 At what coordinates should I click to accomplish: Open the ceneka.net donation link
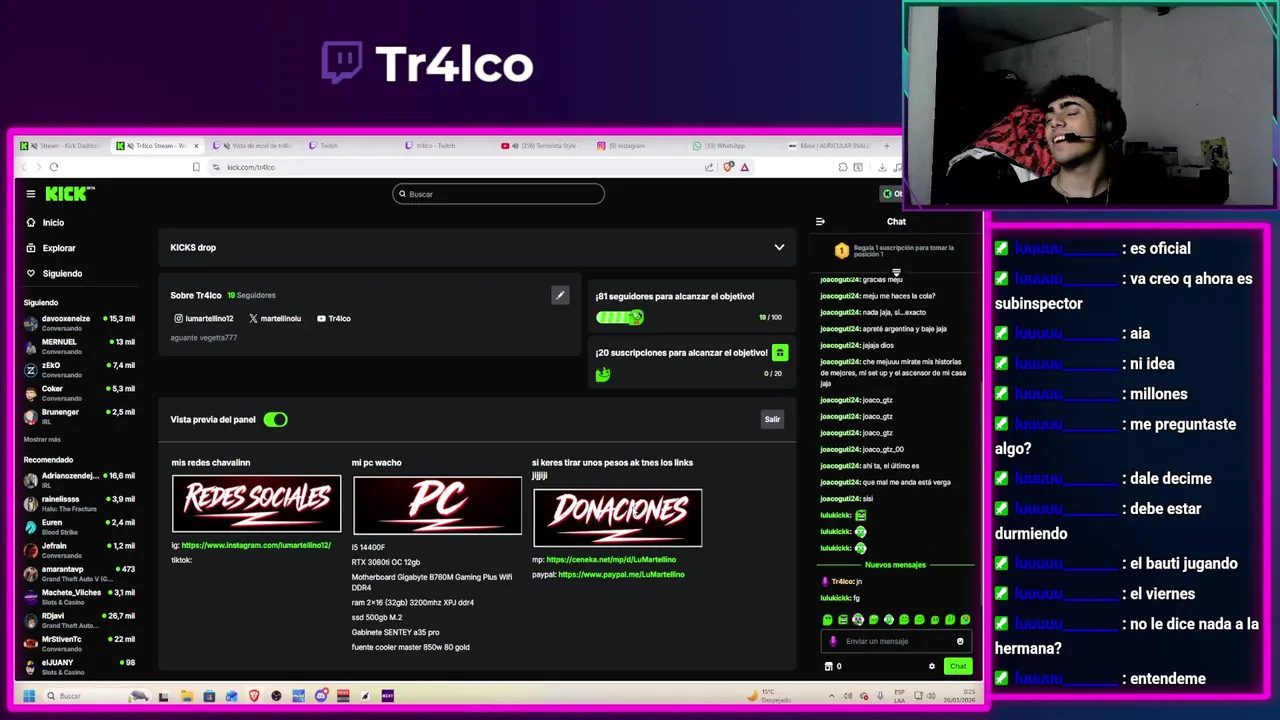611,560
